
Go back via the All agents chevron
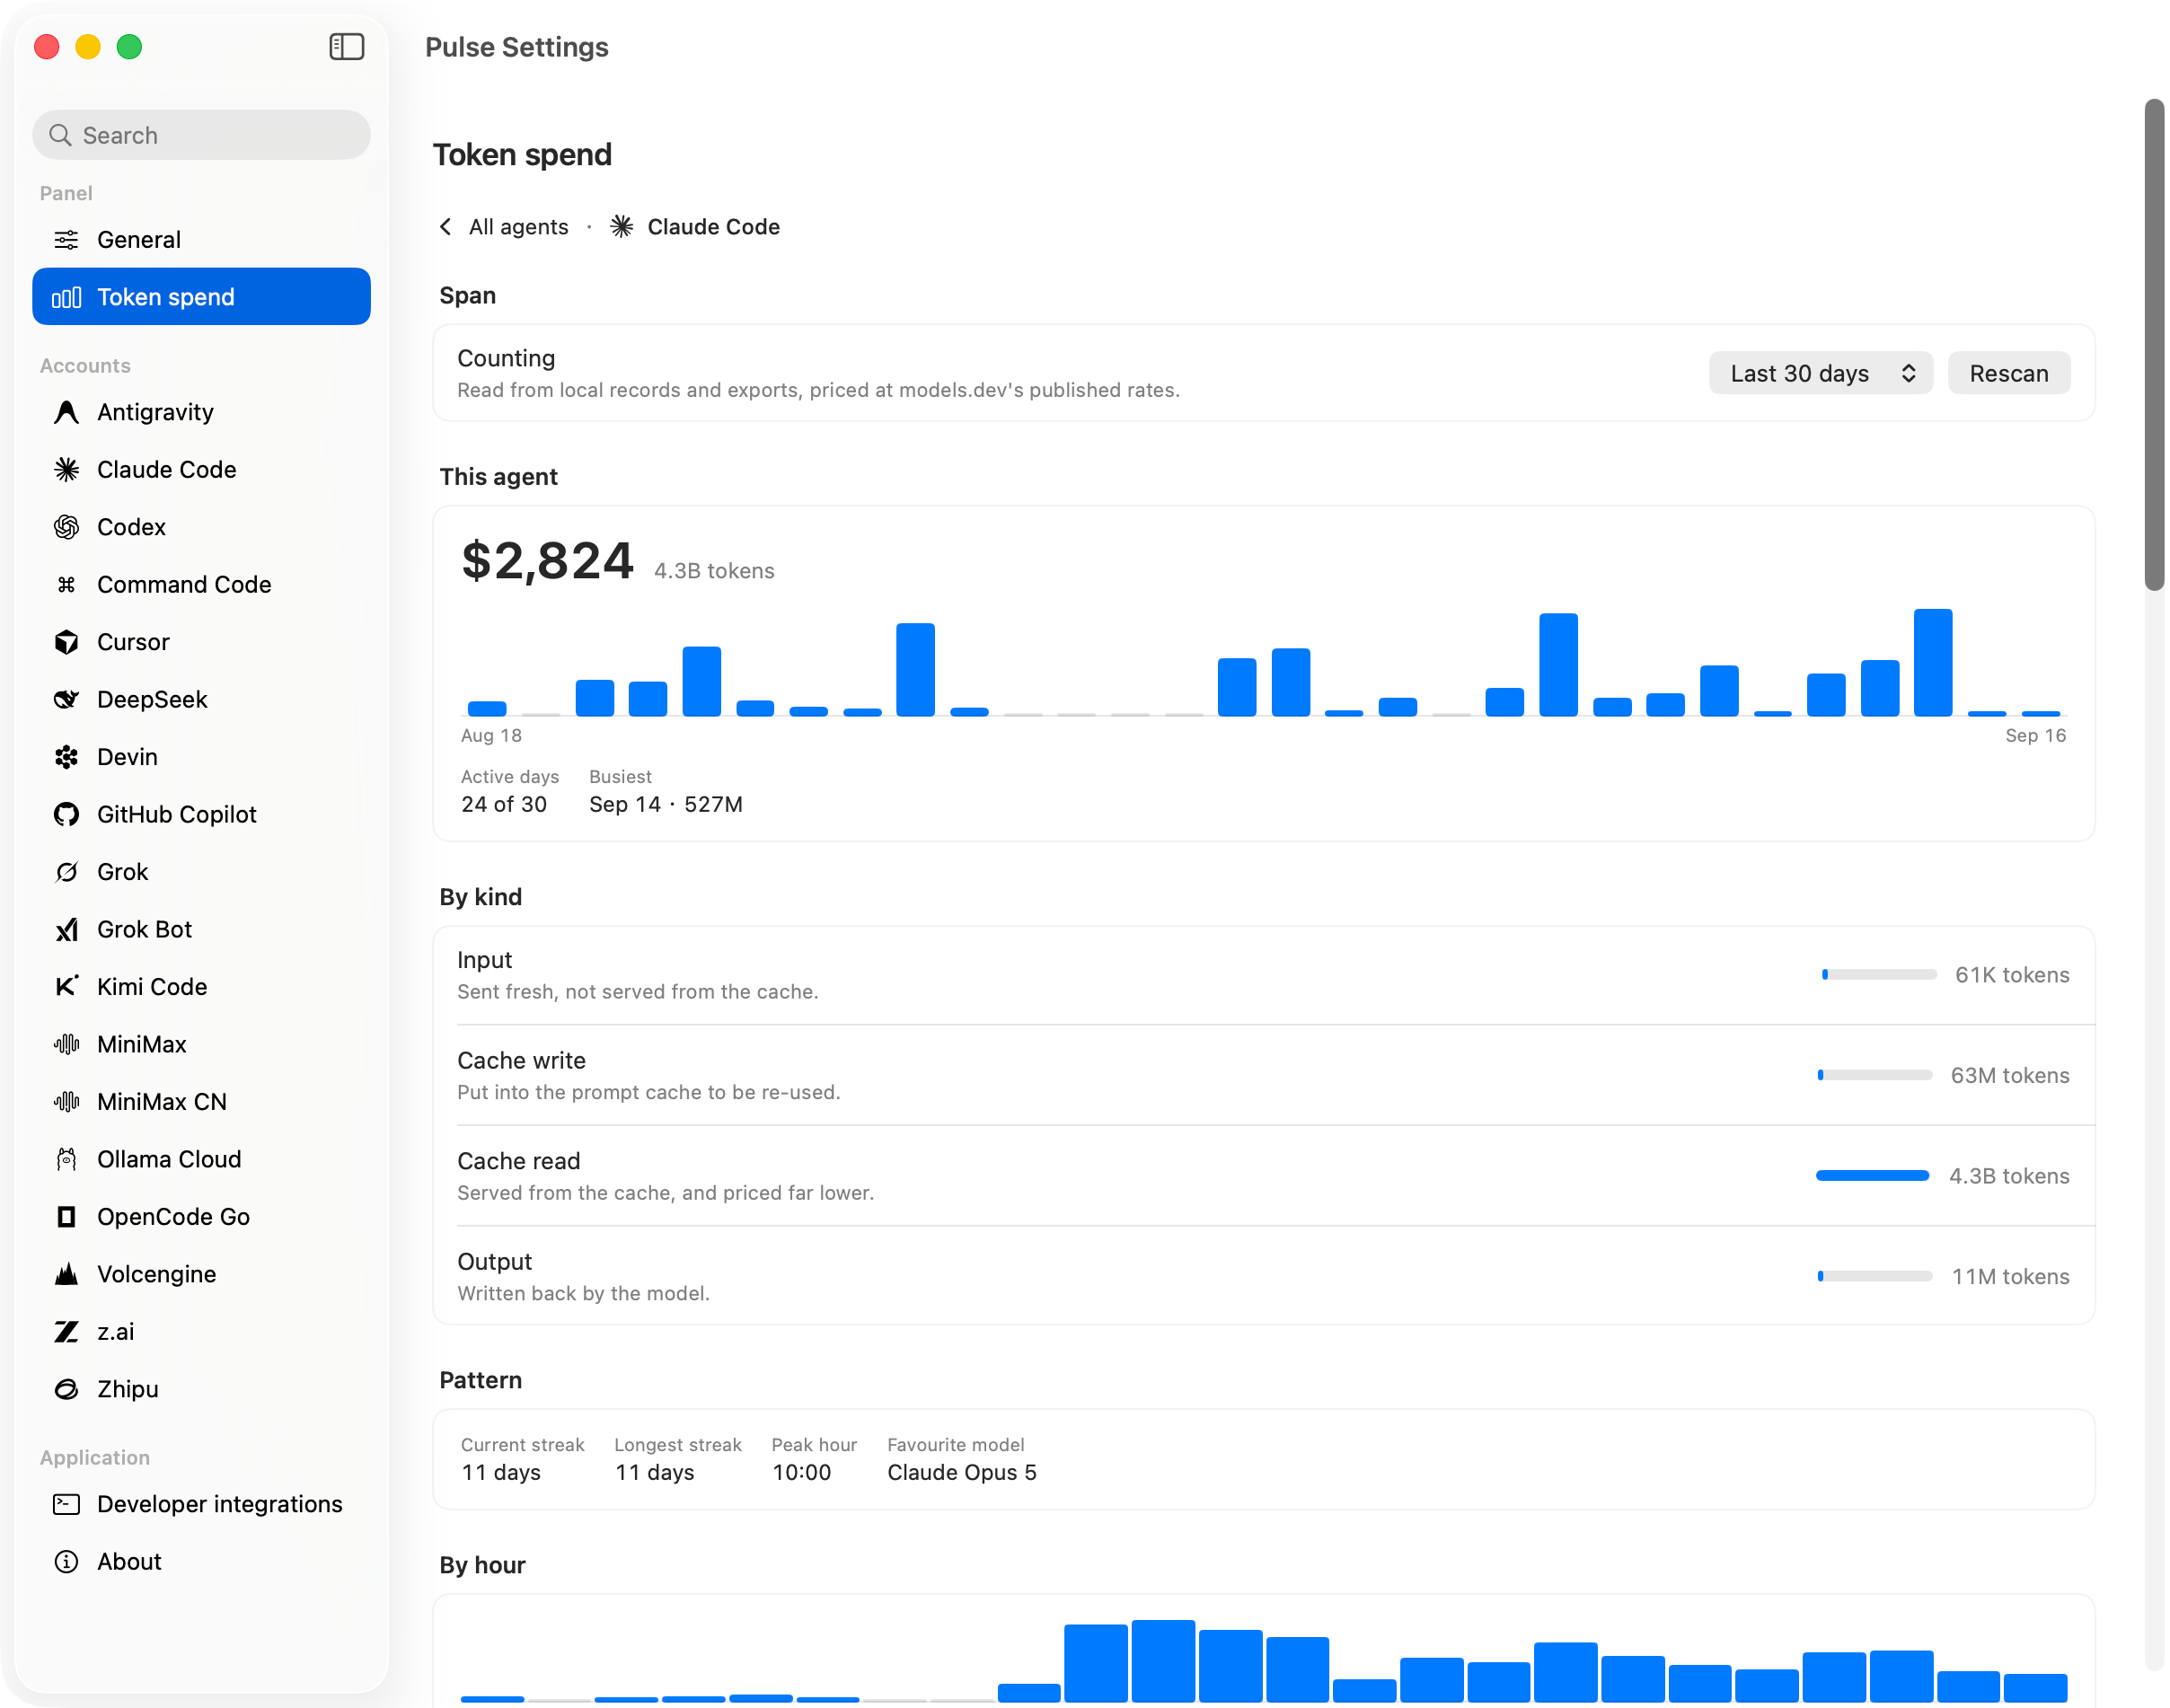(446, 227)
